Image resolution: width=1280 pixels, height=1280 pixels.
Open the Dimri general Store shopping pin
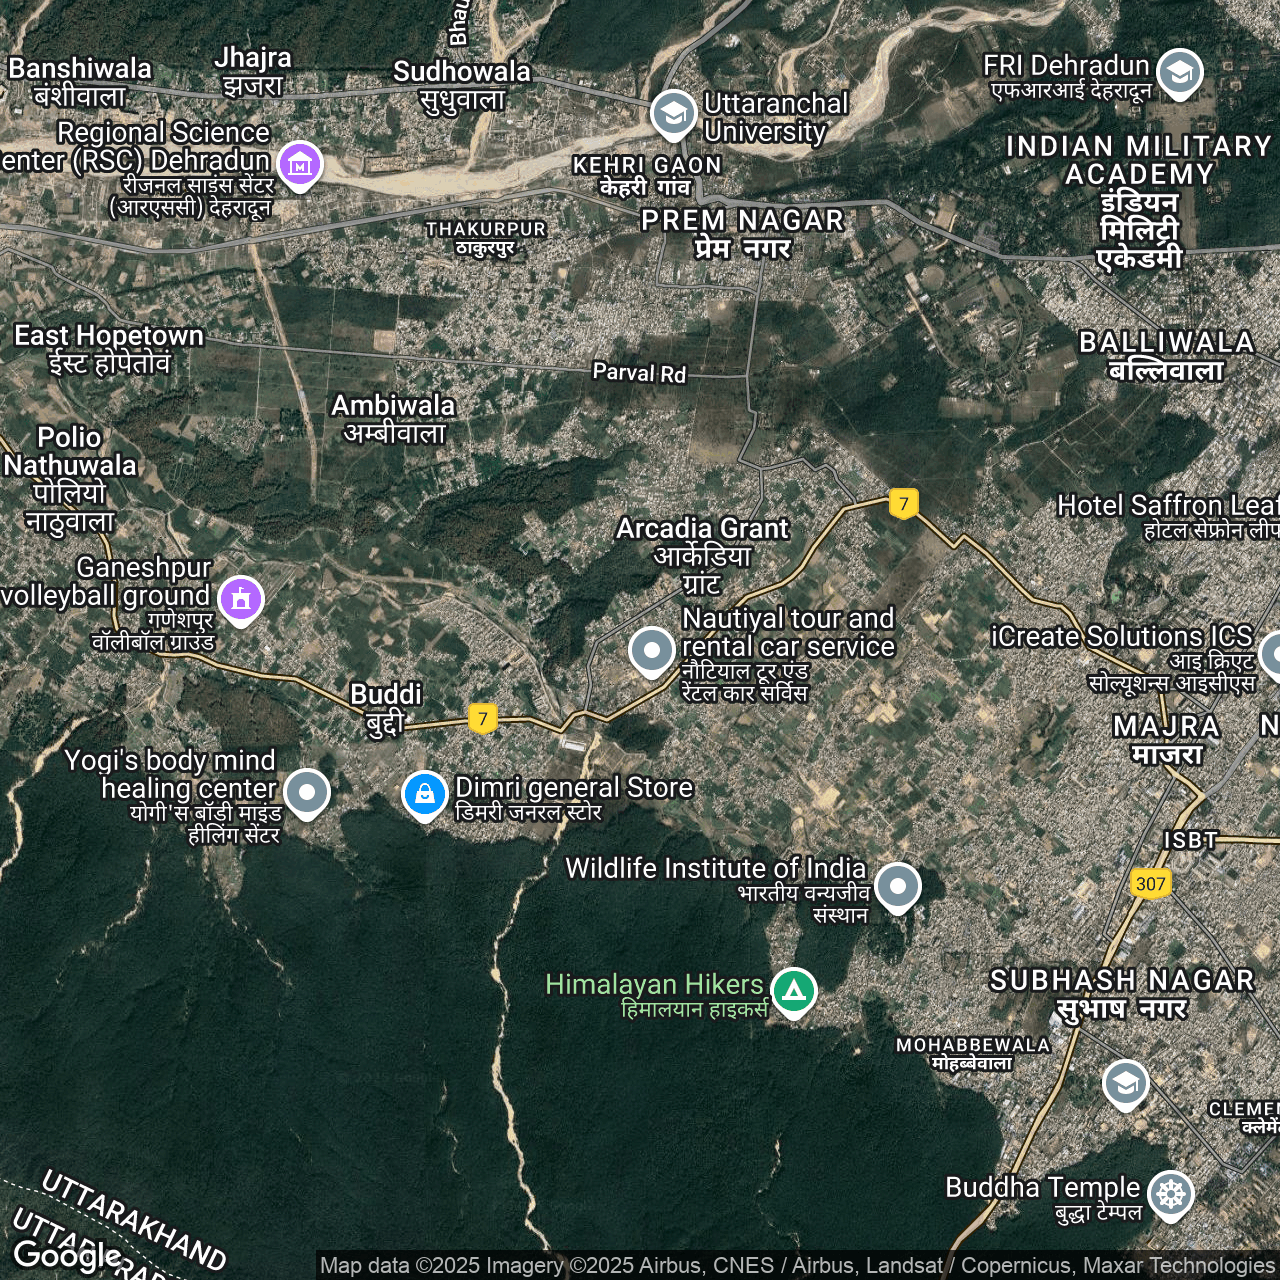pos(424,794)
